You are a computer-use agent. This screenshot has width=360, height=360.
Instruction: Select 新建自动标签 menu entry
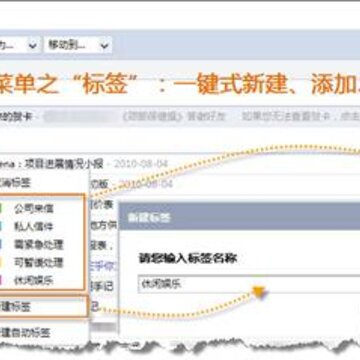pos(25,333)
